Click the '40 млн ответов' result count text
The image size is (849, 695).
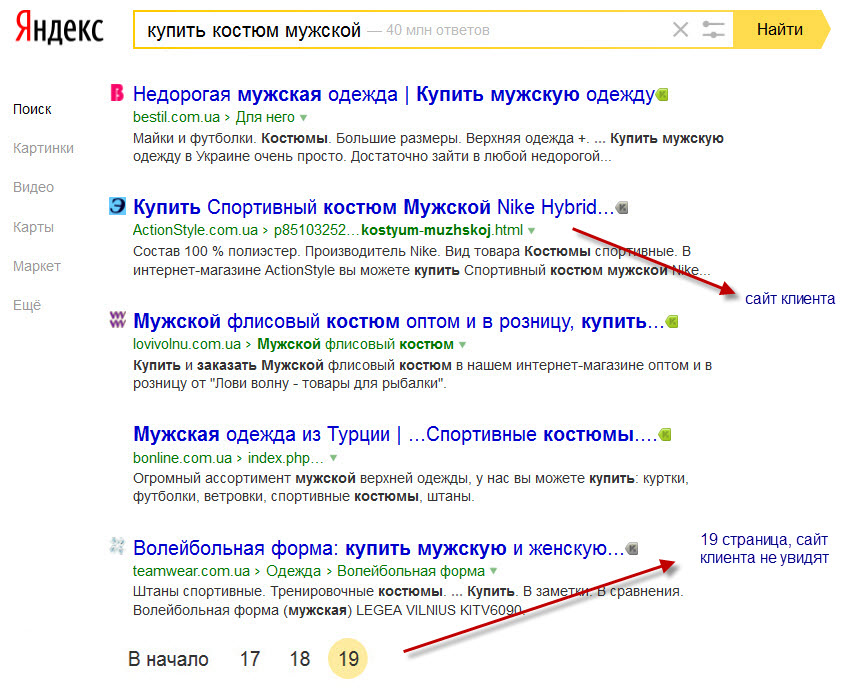(x=438, y=30)
